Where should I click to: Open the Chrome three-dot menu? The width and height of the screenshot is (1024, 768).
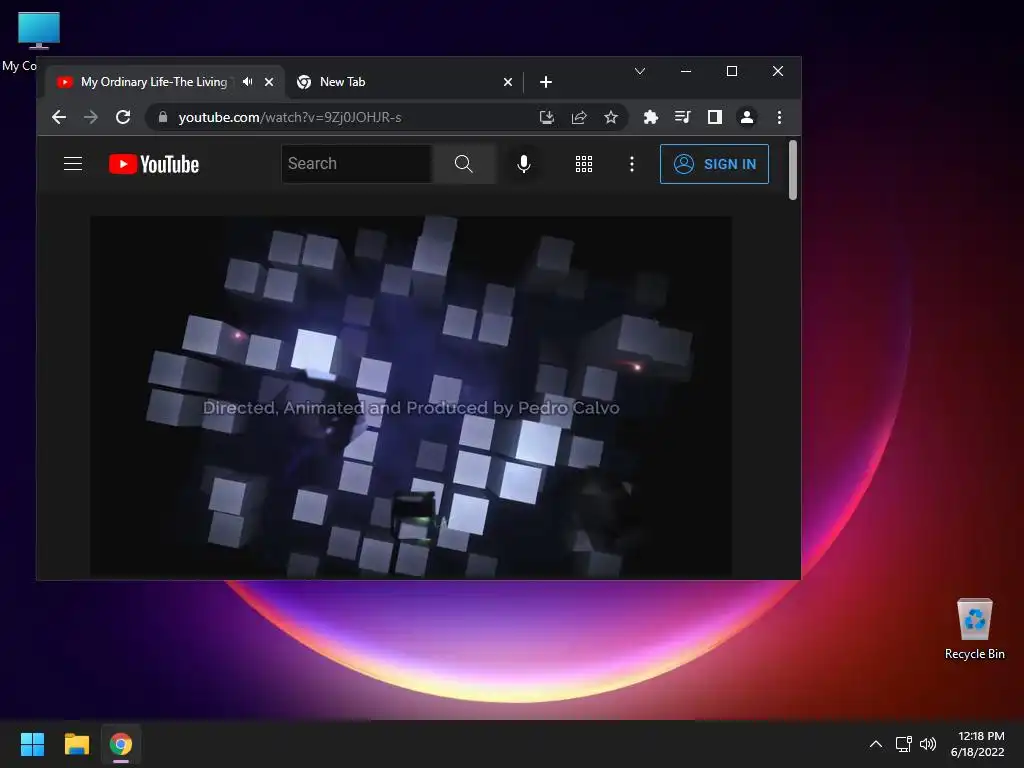click(x=779, y=118)
